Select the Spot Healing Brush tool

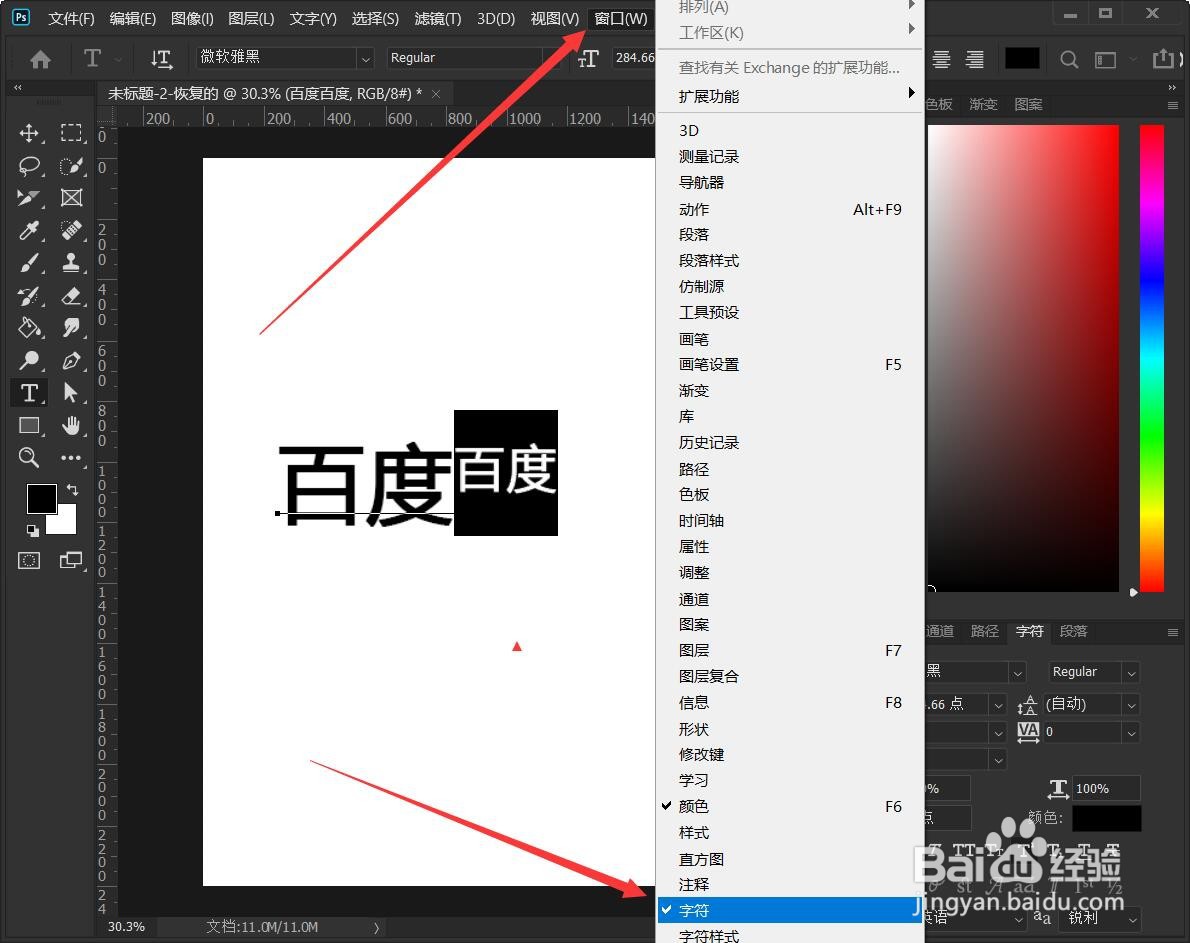tap(71, 230)
